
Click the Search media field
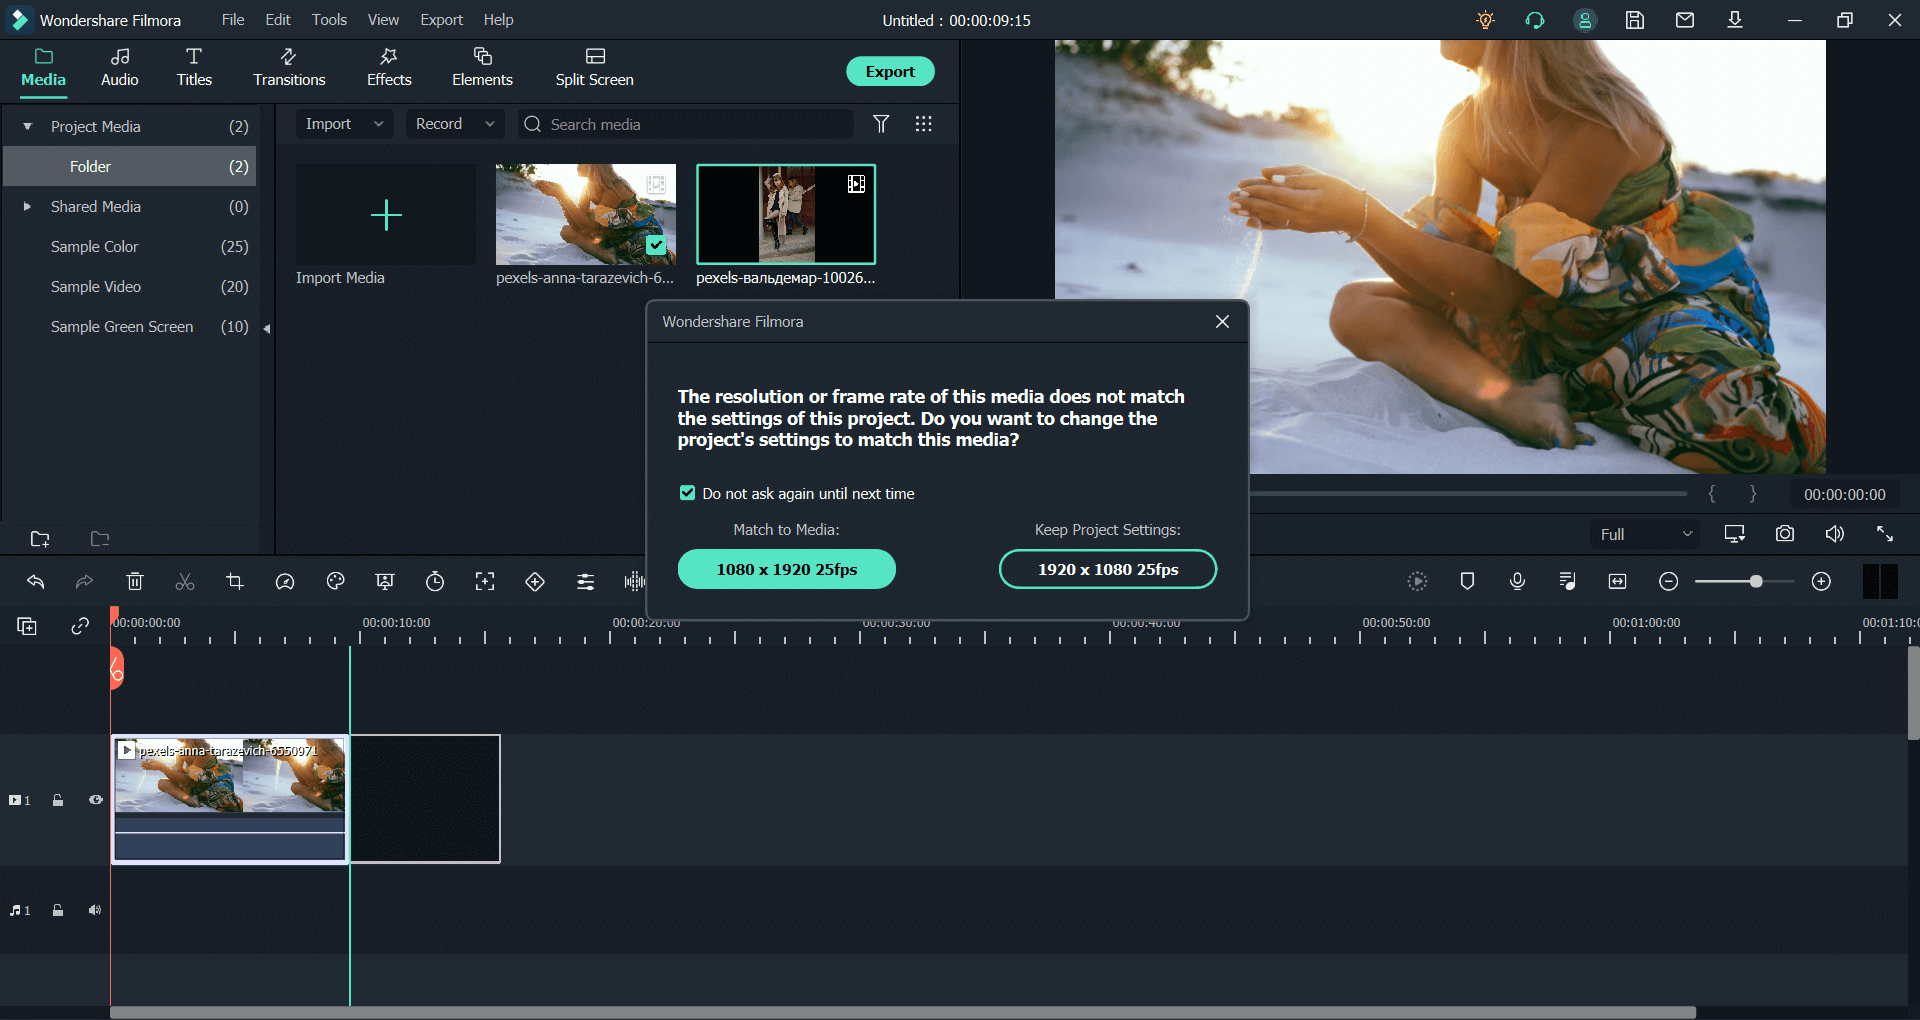point(686,124)
